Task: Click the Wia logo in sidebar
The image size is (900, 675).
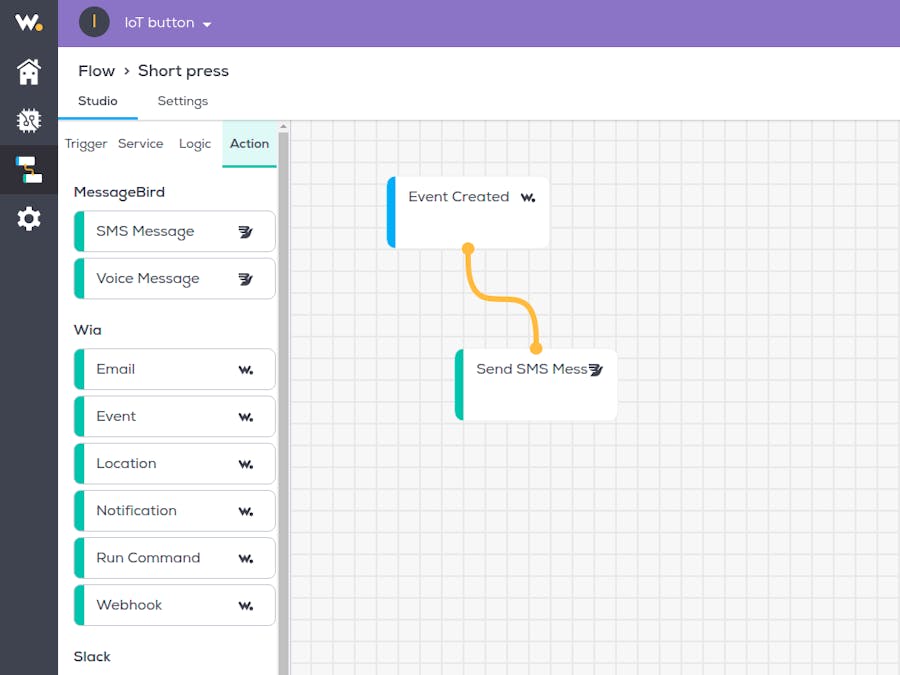Action: coord(29,22)
